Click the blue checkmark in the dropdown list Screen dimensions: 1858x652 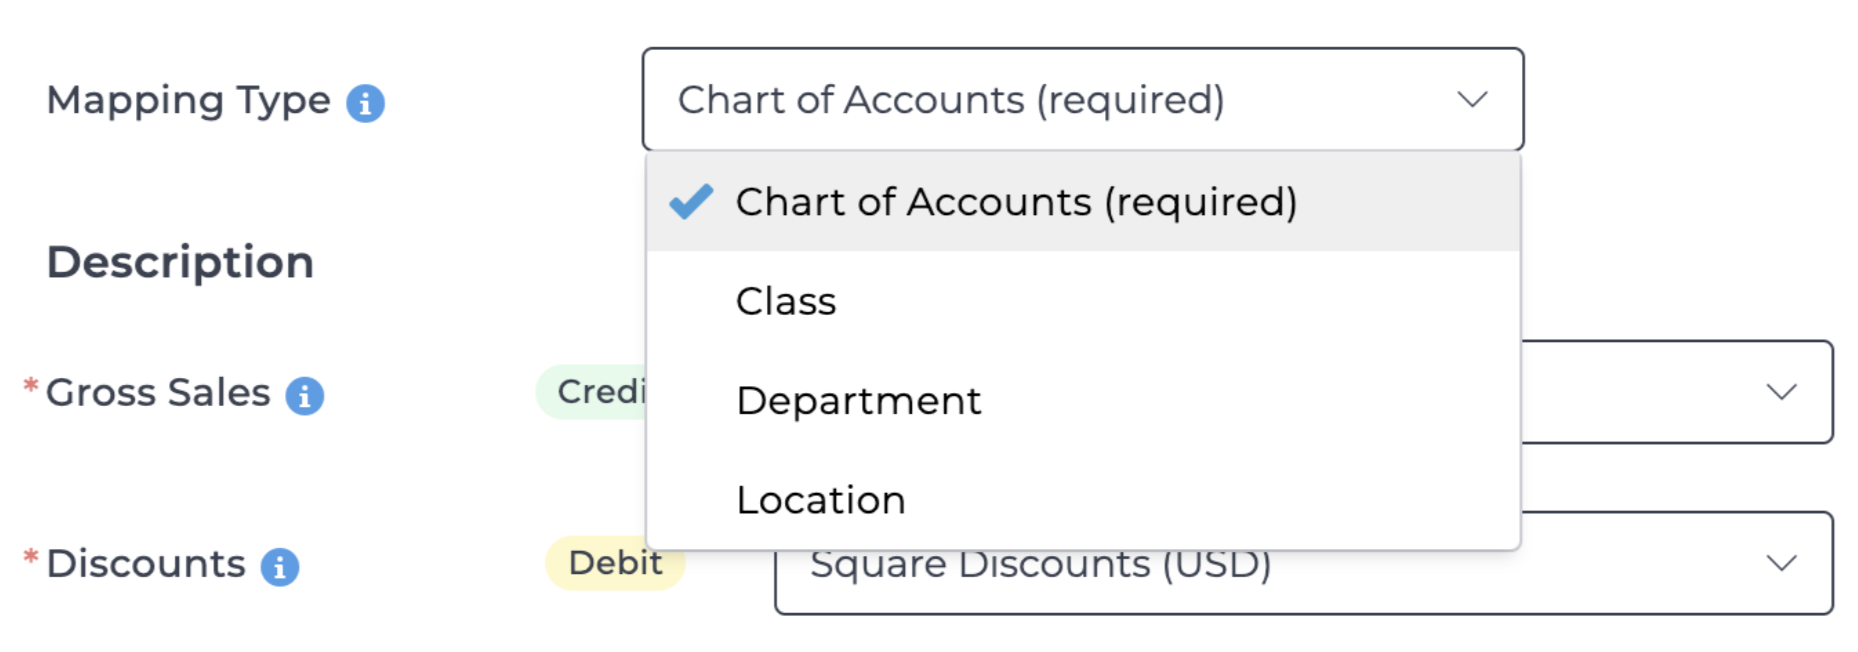click(x=691, y=202)
